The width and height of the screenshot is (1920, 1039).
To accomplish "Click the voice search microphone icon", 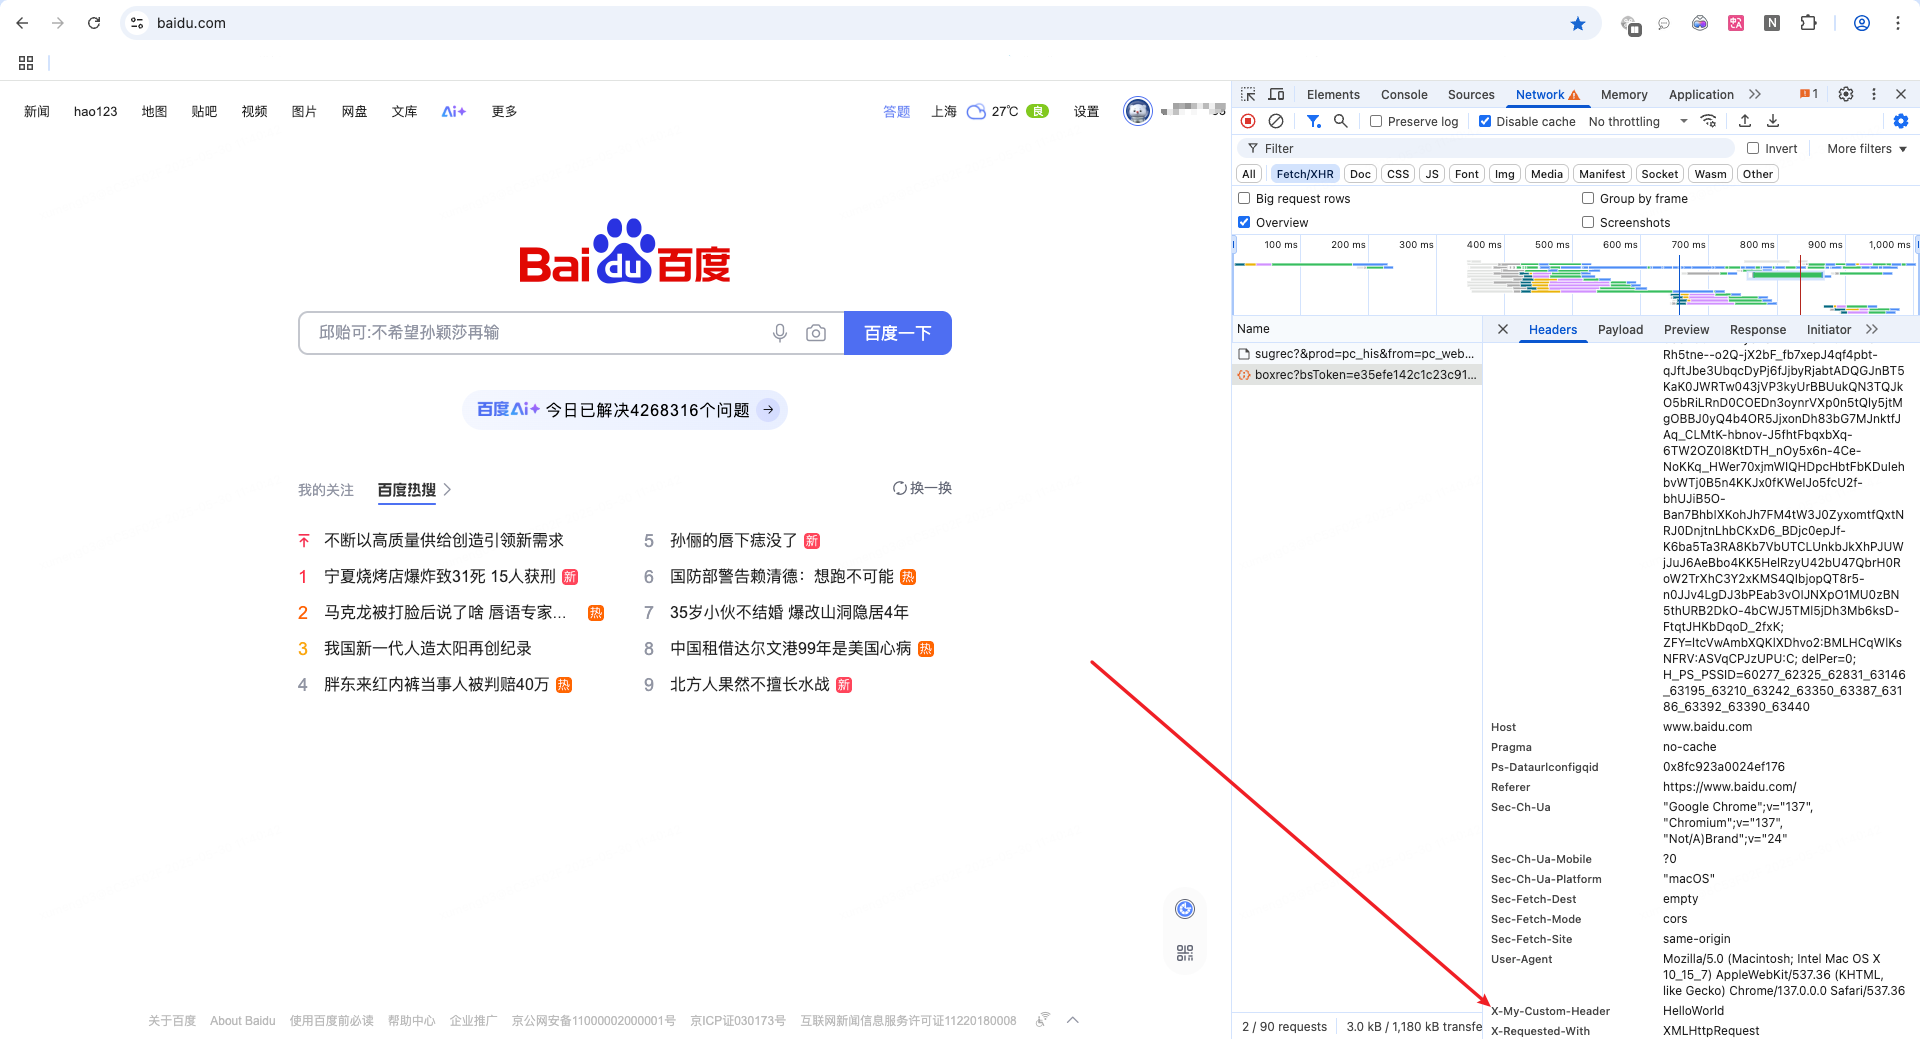I will pos(780,333).
